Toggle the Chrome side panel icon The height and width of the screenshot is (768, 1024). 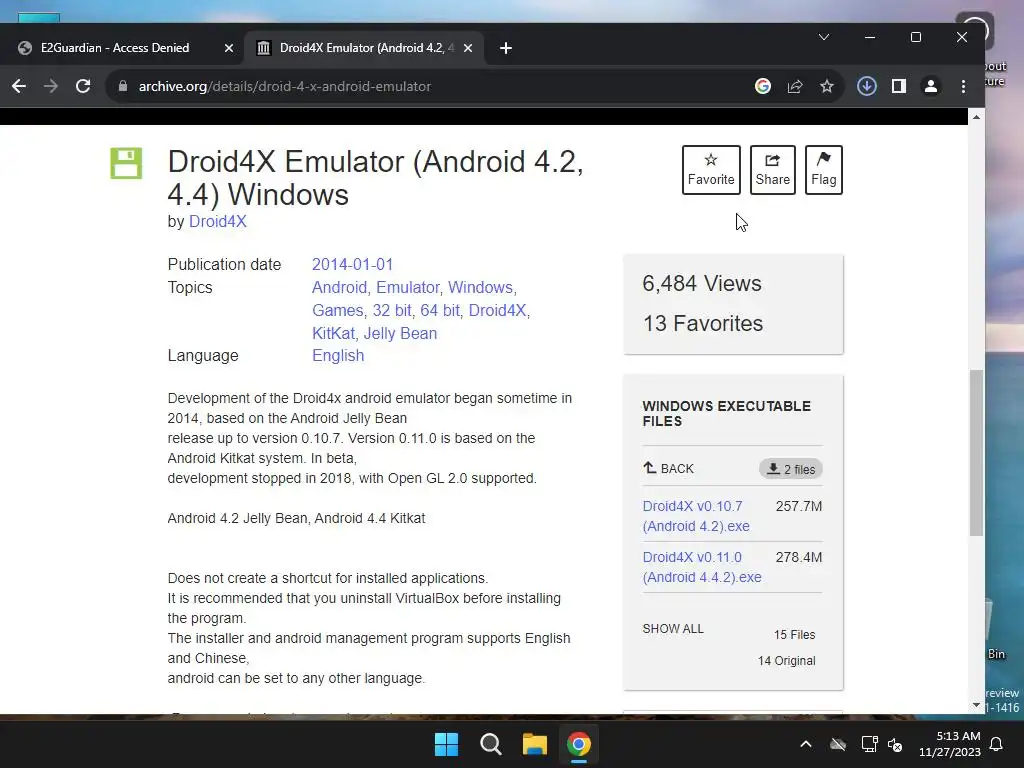coord(899,86)
